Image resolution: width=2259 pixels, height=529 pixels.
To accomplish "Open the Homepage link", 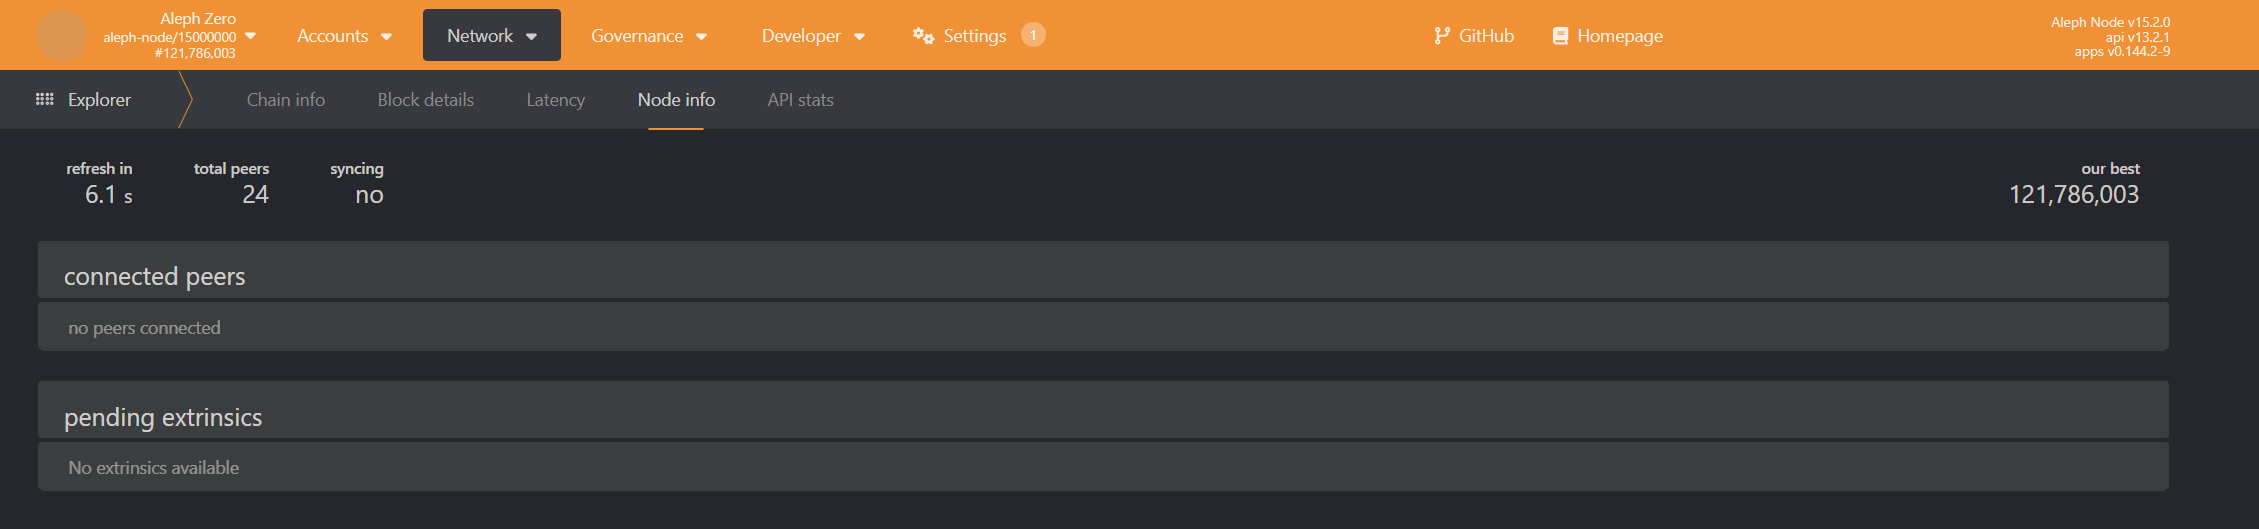I will 1619,36.
